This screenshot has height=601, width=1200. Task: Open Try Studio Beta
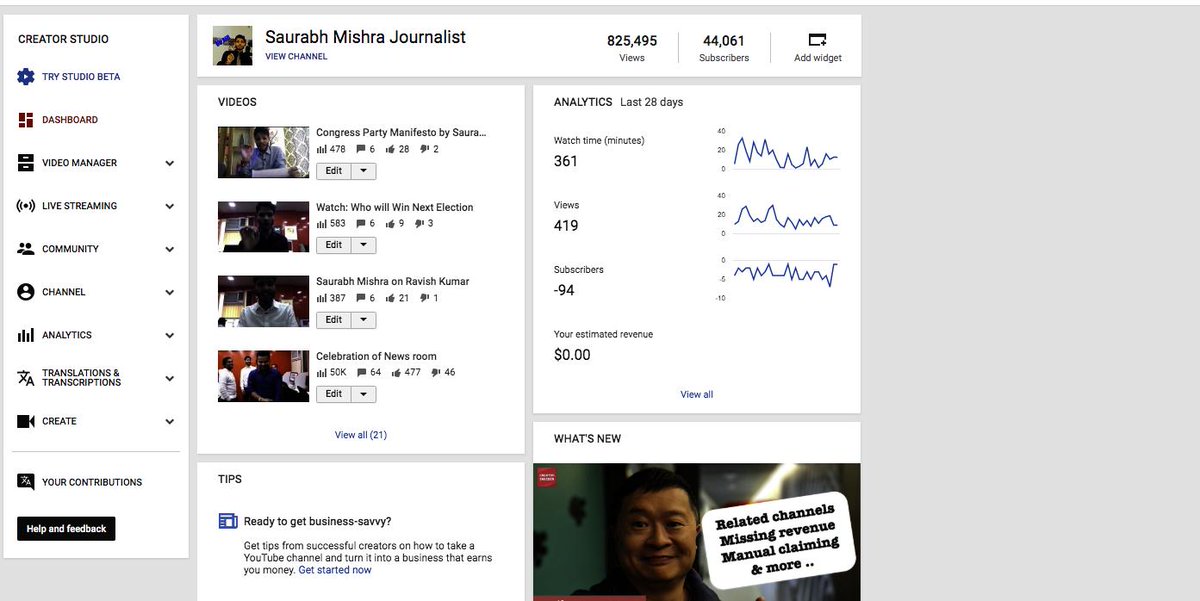[x=81, y=77]
